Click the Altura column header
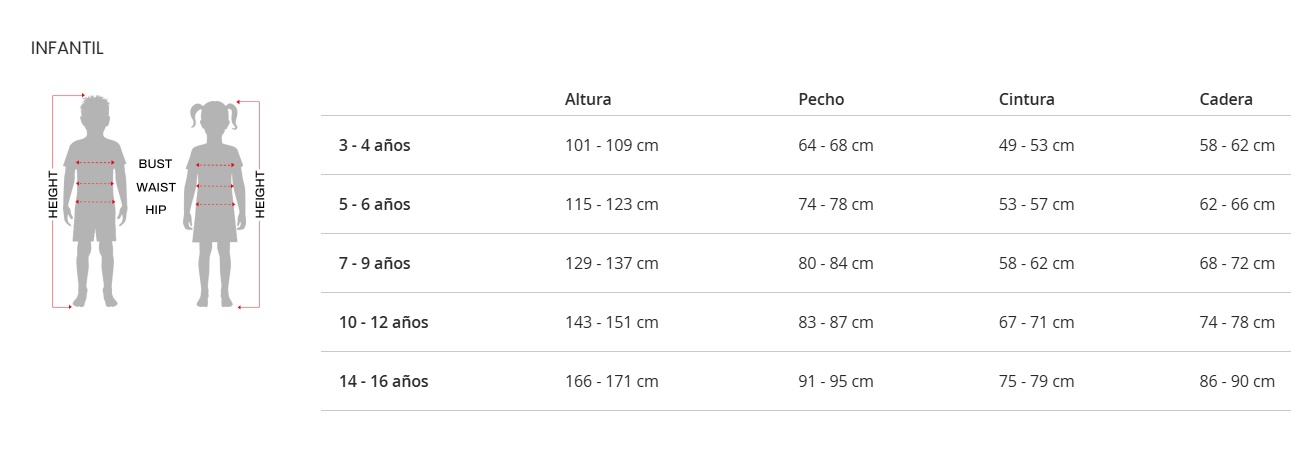 [588, 99]
